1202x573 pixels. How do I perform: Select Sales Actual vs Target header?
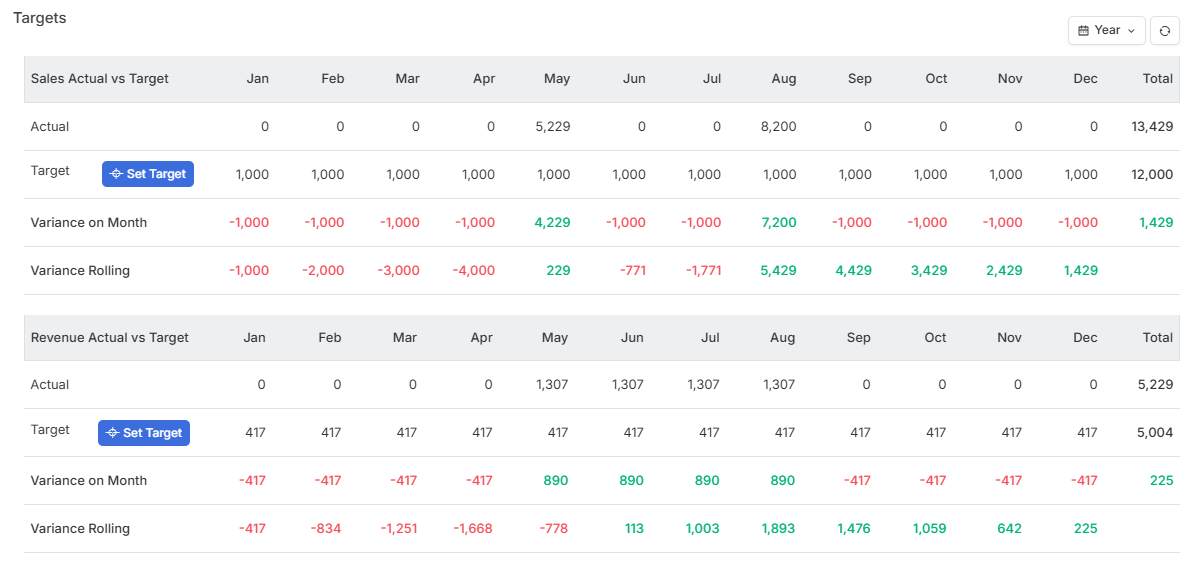click(x=100, y=79)
